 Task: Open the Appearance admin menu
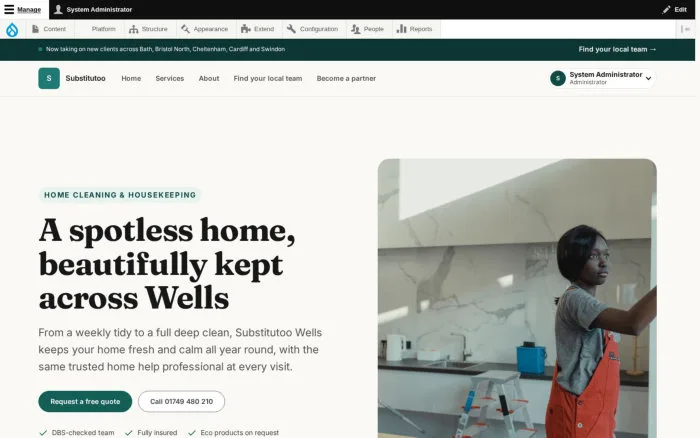tap(205, 29)
